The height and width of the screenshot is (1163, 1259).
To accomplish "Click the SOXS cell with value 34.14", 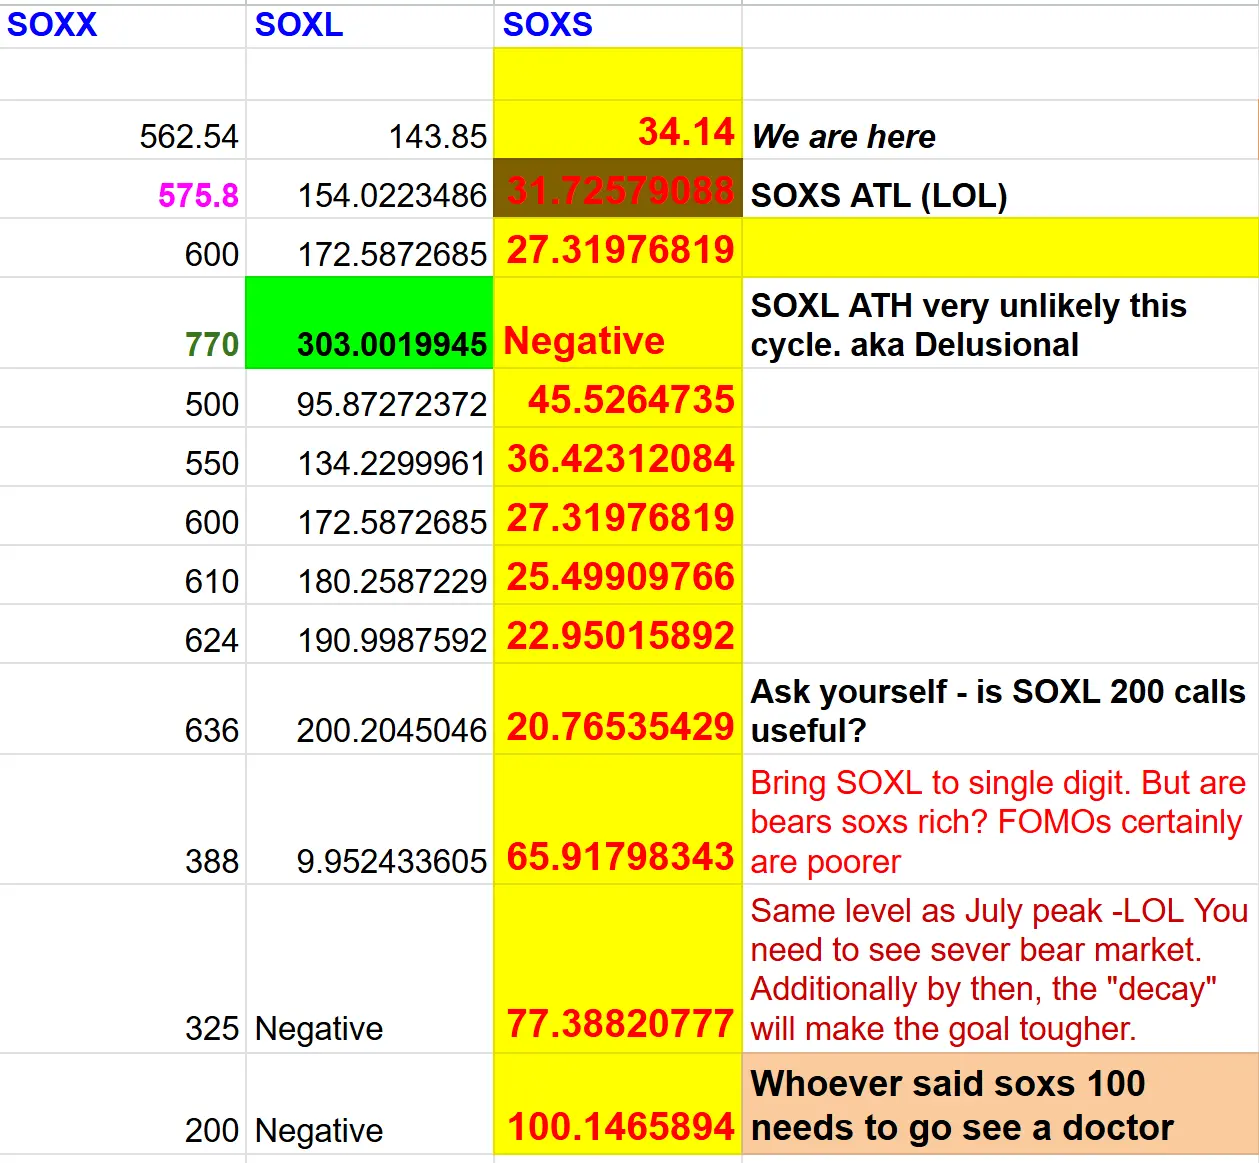I will [x=618, y=130].
